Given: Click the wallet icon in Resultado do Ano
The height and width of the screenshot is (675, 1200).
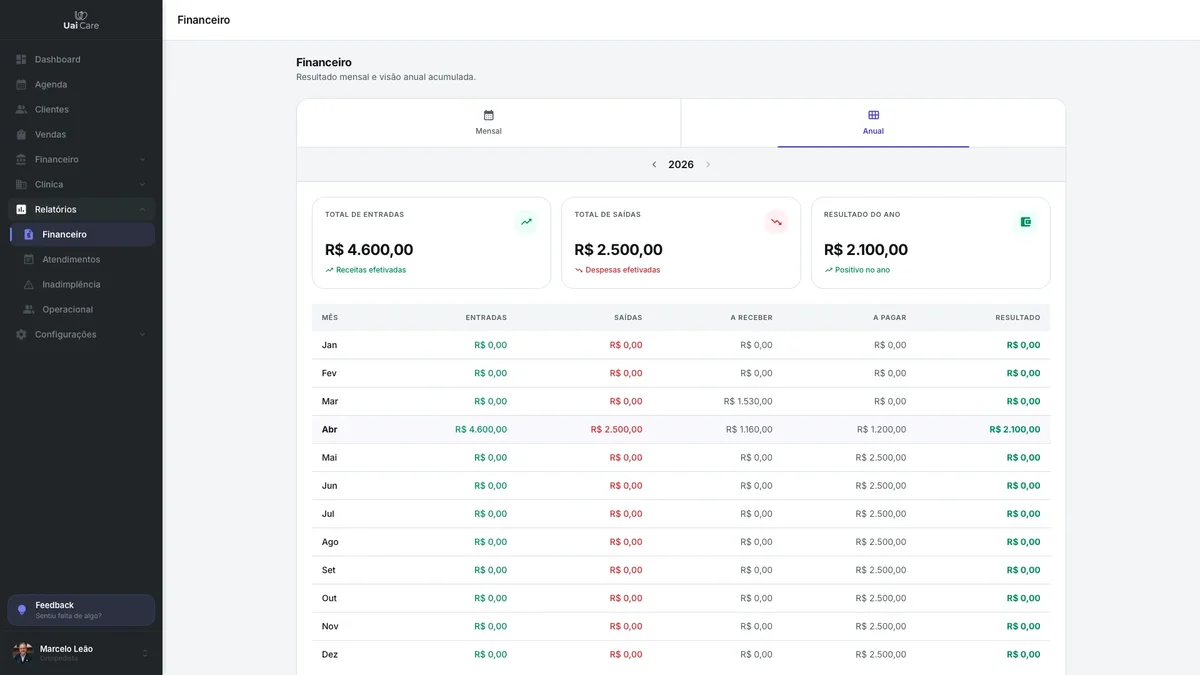Looking at the screenshot, I should pos(1026,222).
